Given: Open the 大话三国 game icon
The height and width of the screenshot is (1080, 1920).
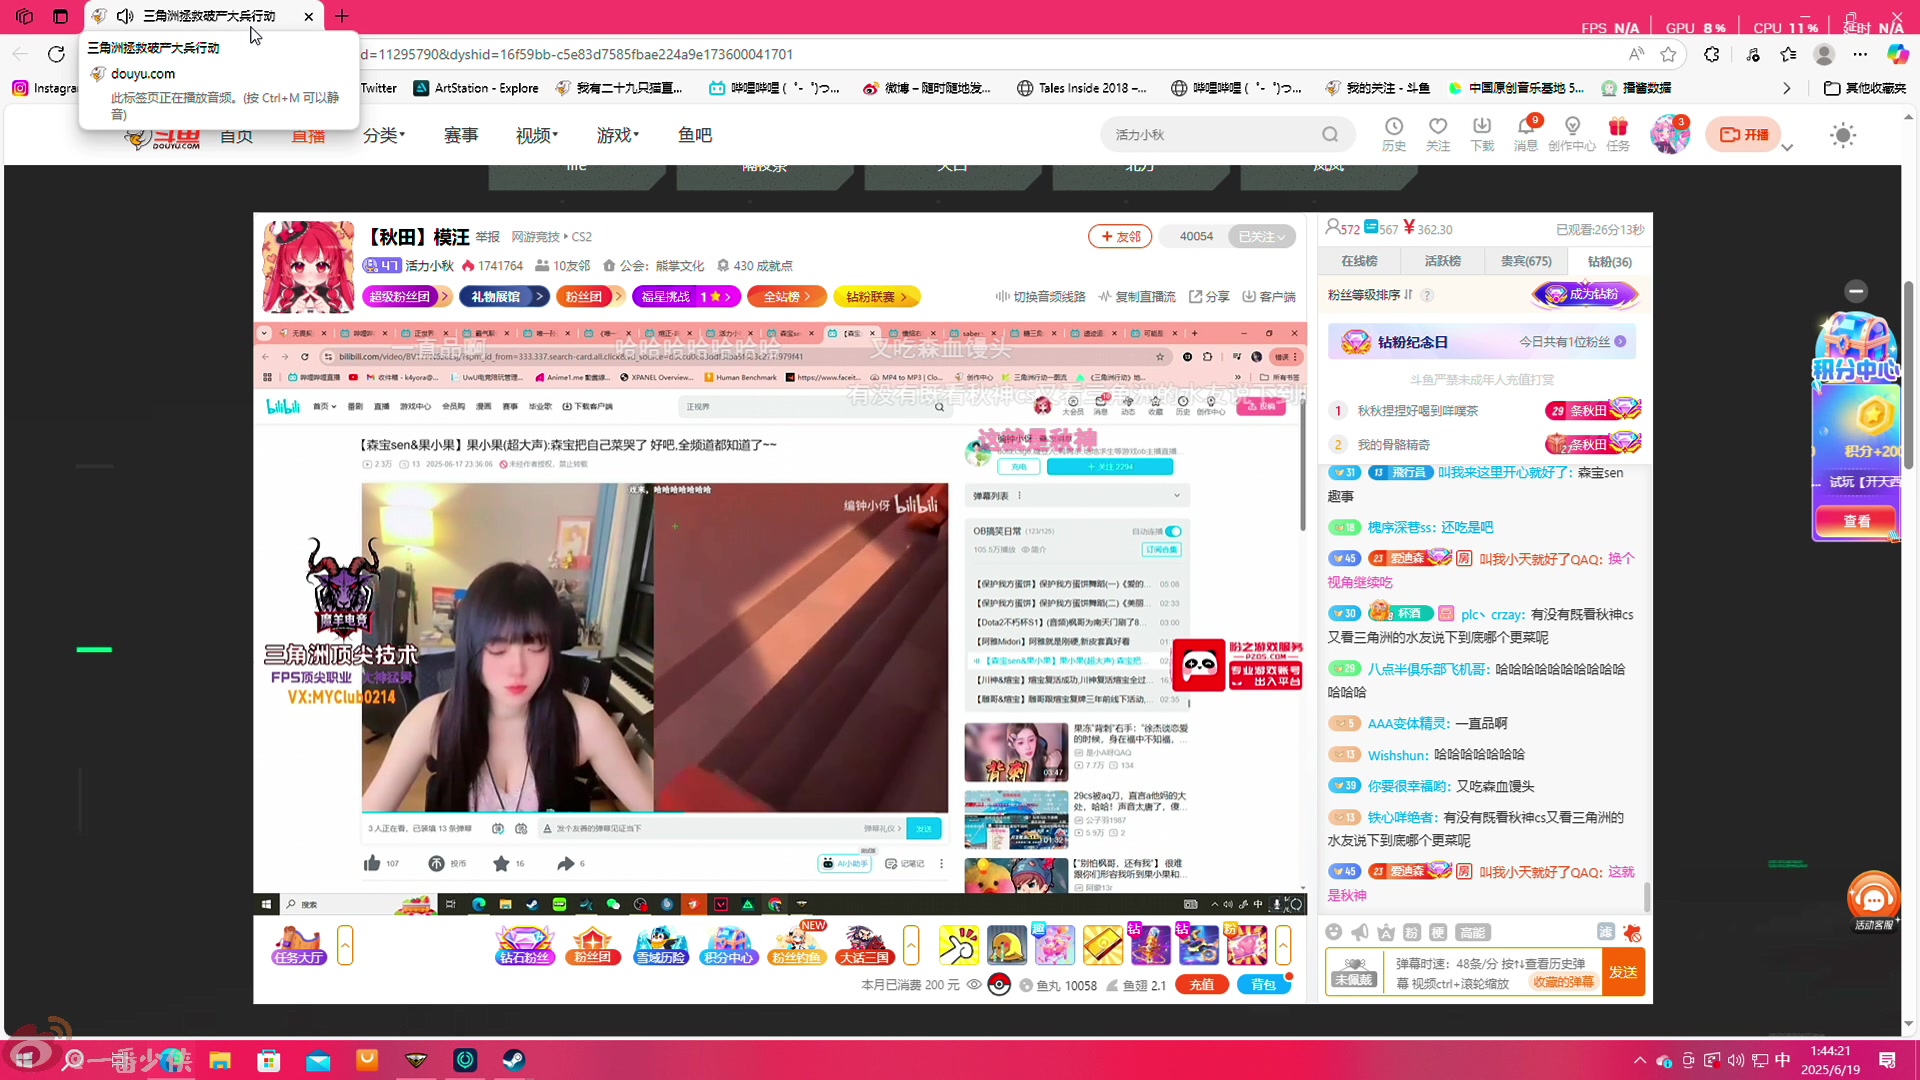Looking at the screenshot, I should click(x=864, y=945).
